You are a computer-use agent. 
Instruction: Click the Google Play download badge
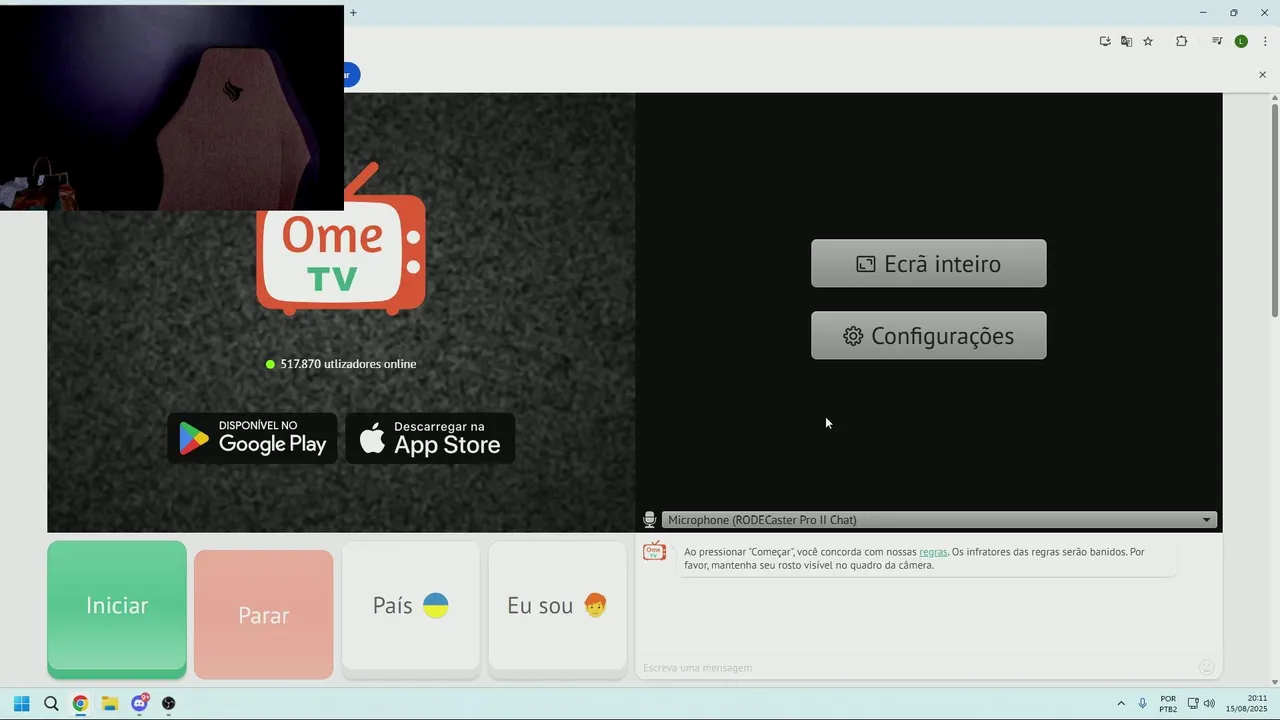pyautogui.click(x=252, y=438)
